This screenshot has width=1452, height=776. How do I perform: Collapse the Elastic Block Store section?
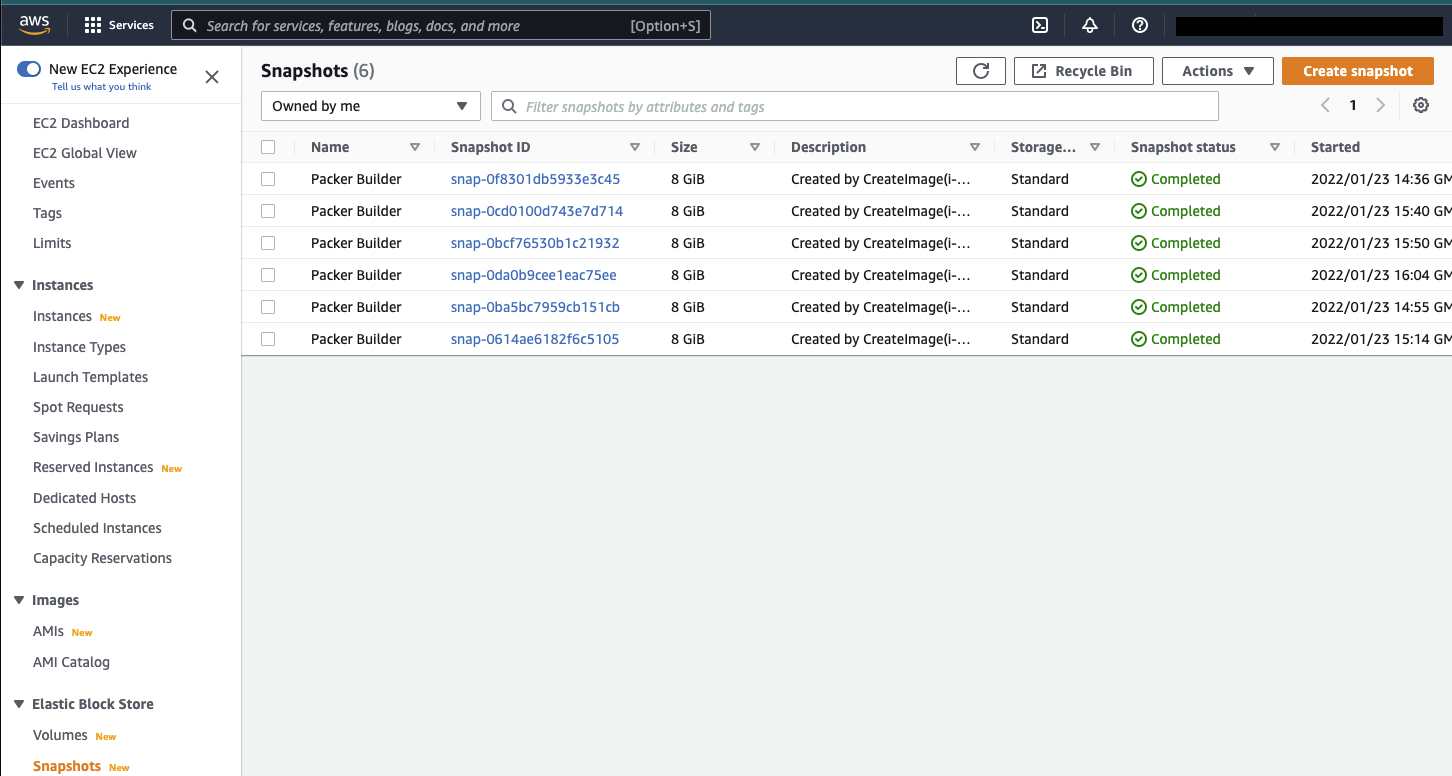[x=19, y=704]
